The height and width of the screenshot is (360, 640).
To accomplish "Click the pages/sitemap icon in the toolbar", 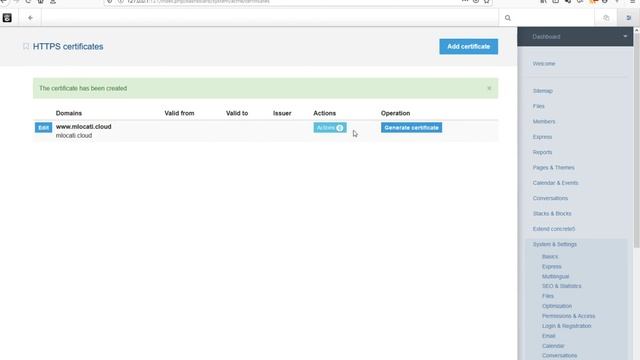I will tap(606, 18).
